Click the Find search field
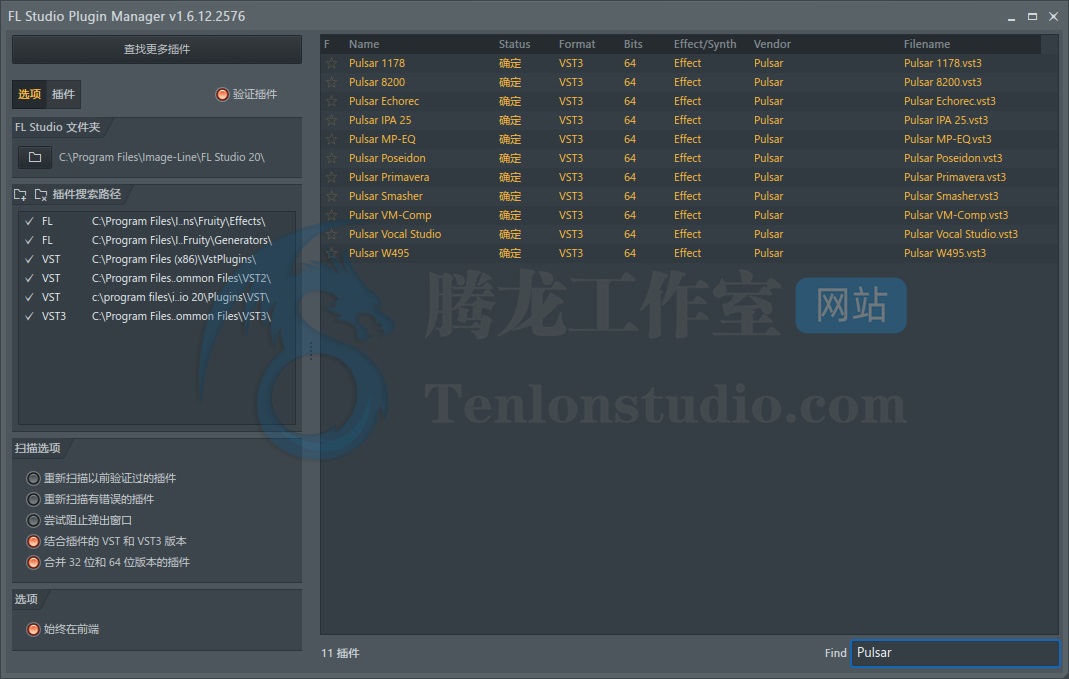The height and width of the screenshot is (679, 1069). click(x=954, y=653)
